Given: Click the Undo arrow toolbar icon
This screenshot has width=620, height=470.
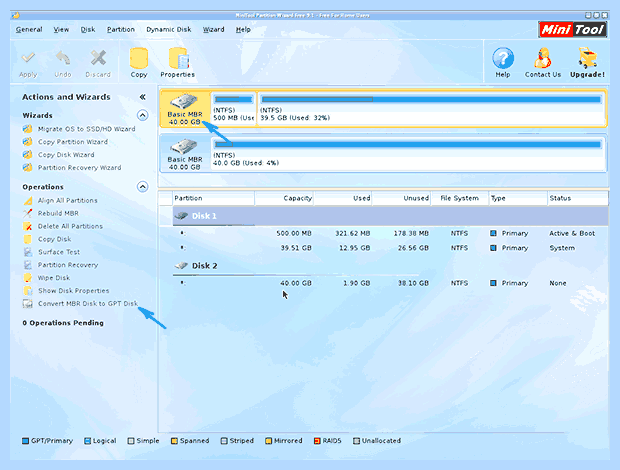Looking at the screenshot, I should point(63,58).
